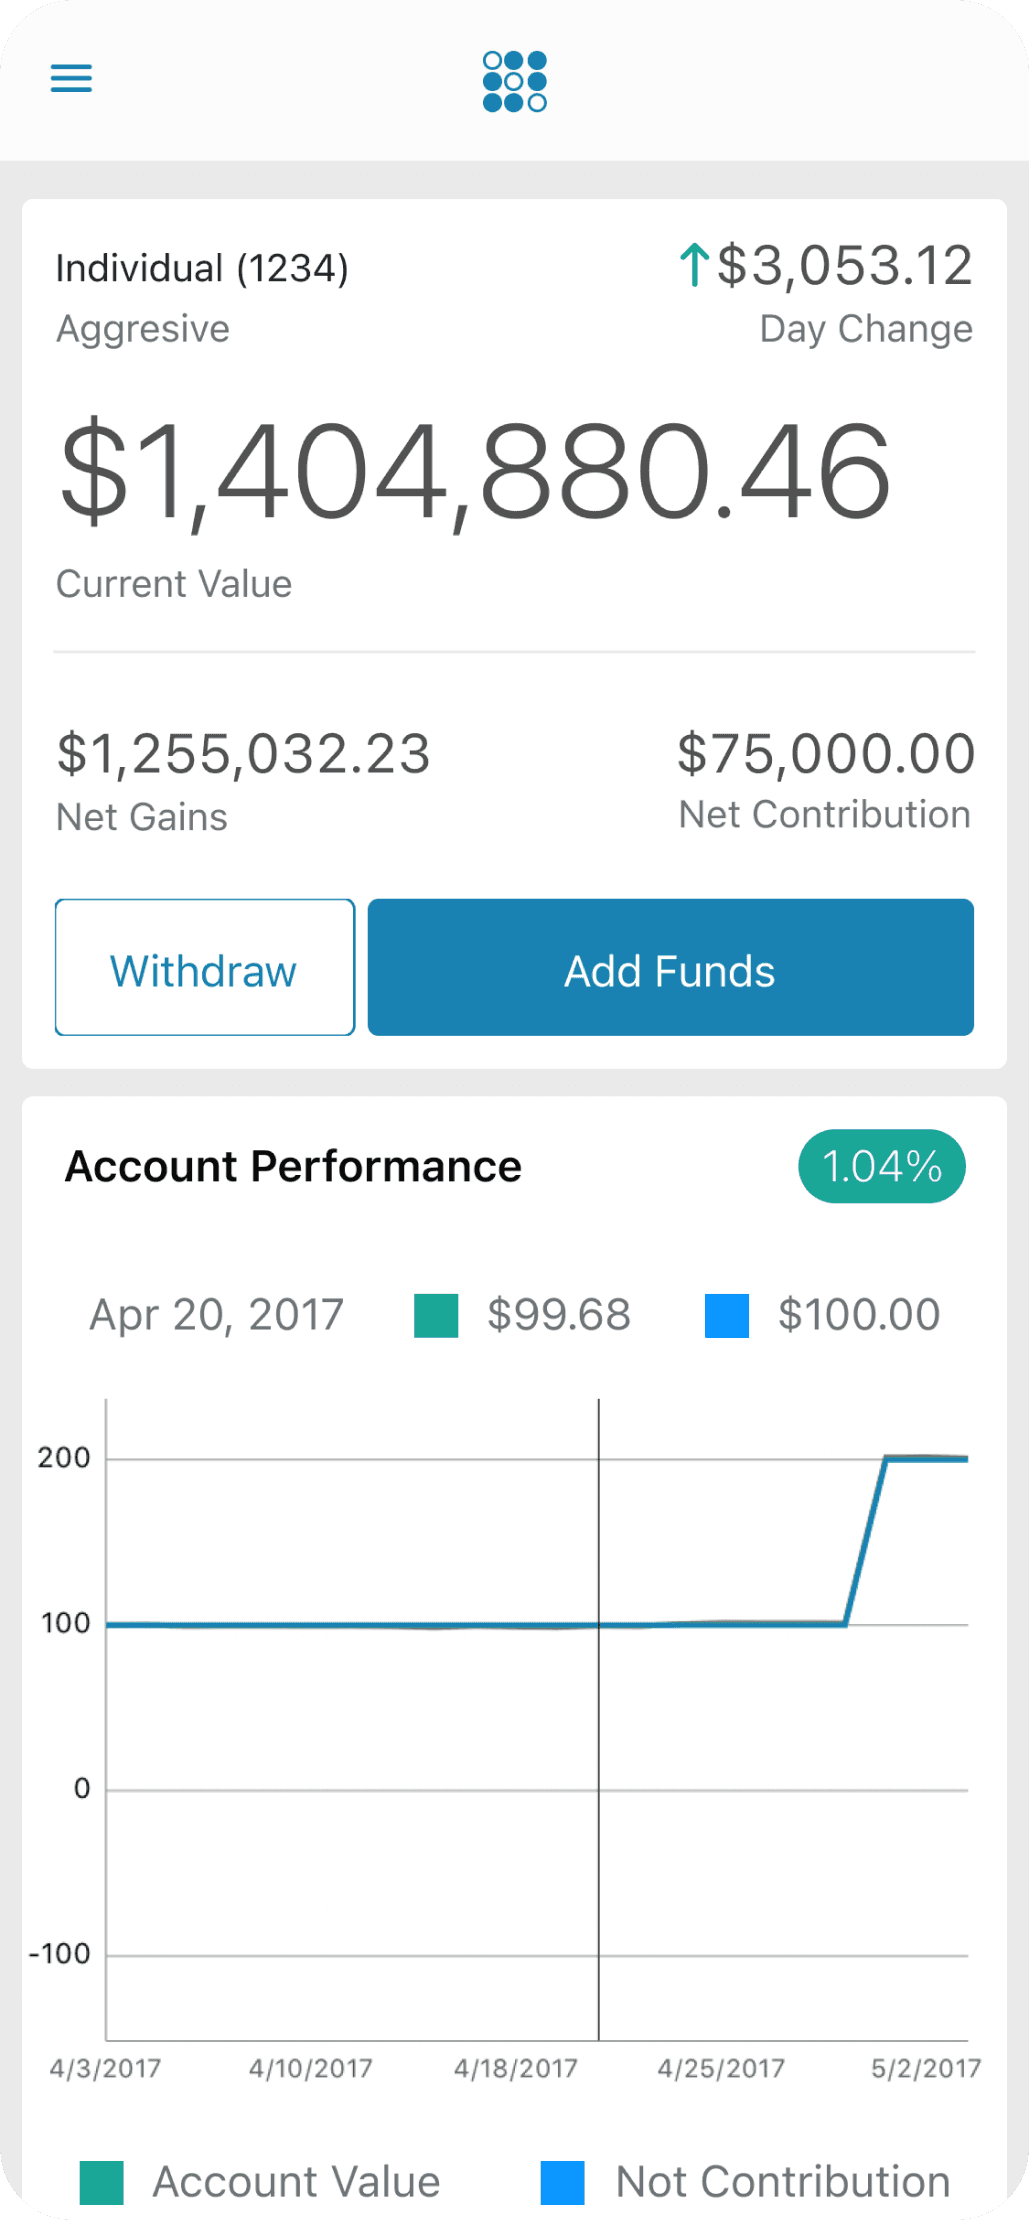Open the hamburger menu
Screen dimensions: 1029x2220
point(71,78)
